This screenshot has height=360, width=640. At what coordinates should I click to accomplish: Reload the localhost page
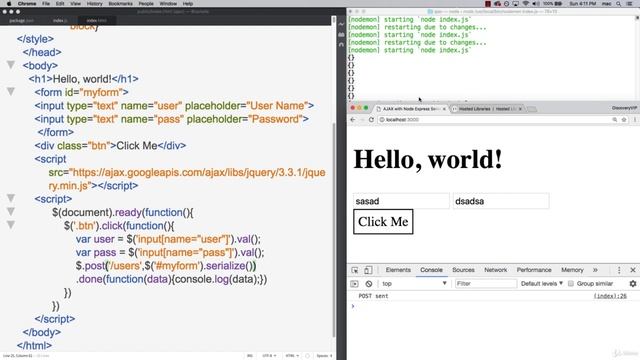coord(371,120)
